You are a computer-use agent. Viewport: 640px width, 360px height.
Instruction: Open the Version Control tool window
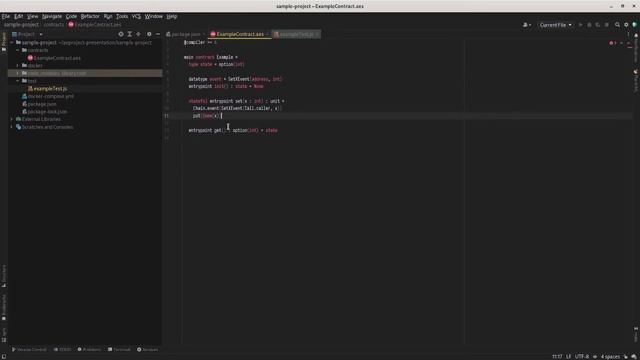29,350
